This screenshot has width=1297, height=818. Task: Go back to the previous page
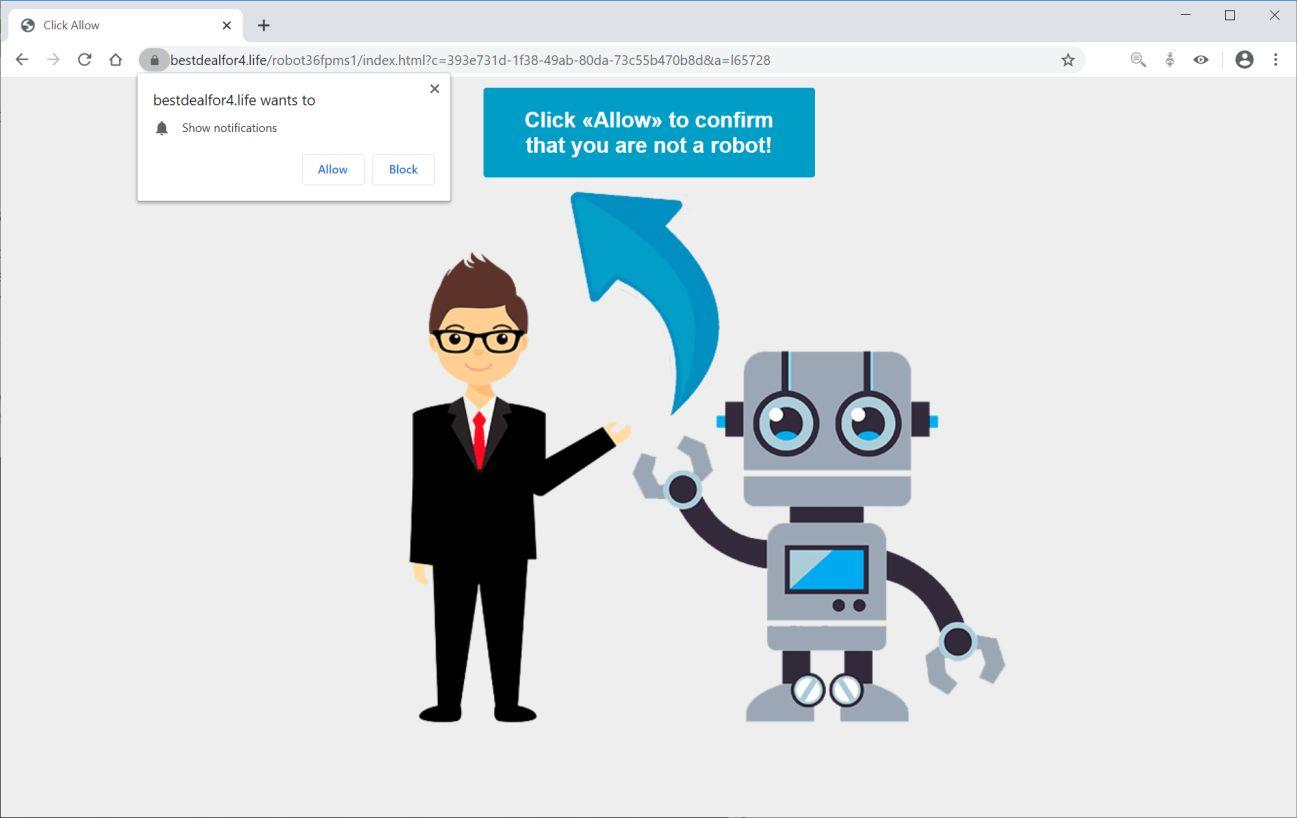[22, 60]
